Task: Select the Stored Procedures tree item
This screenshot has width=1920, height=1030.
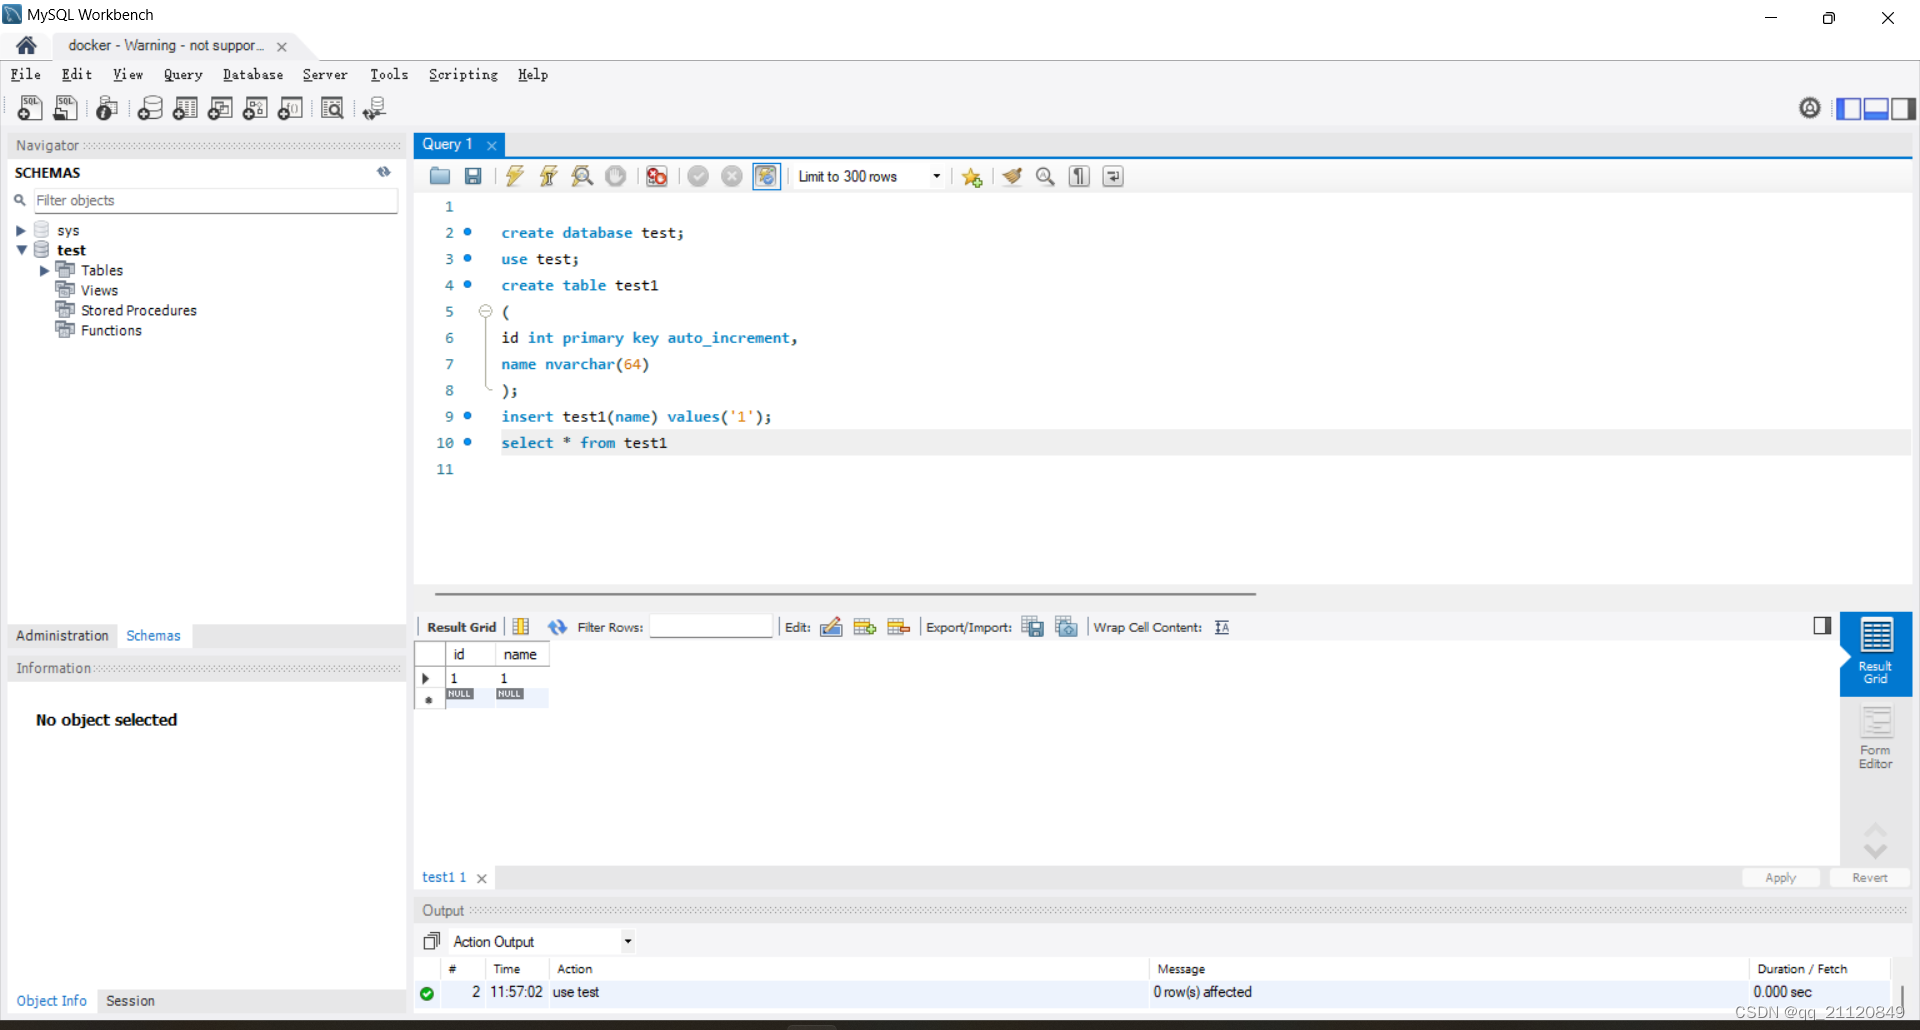Action: coord(138,310)
